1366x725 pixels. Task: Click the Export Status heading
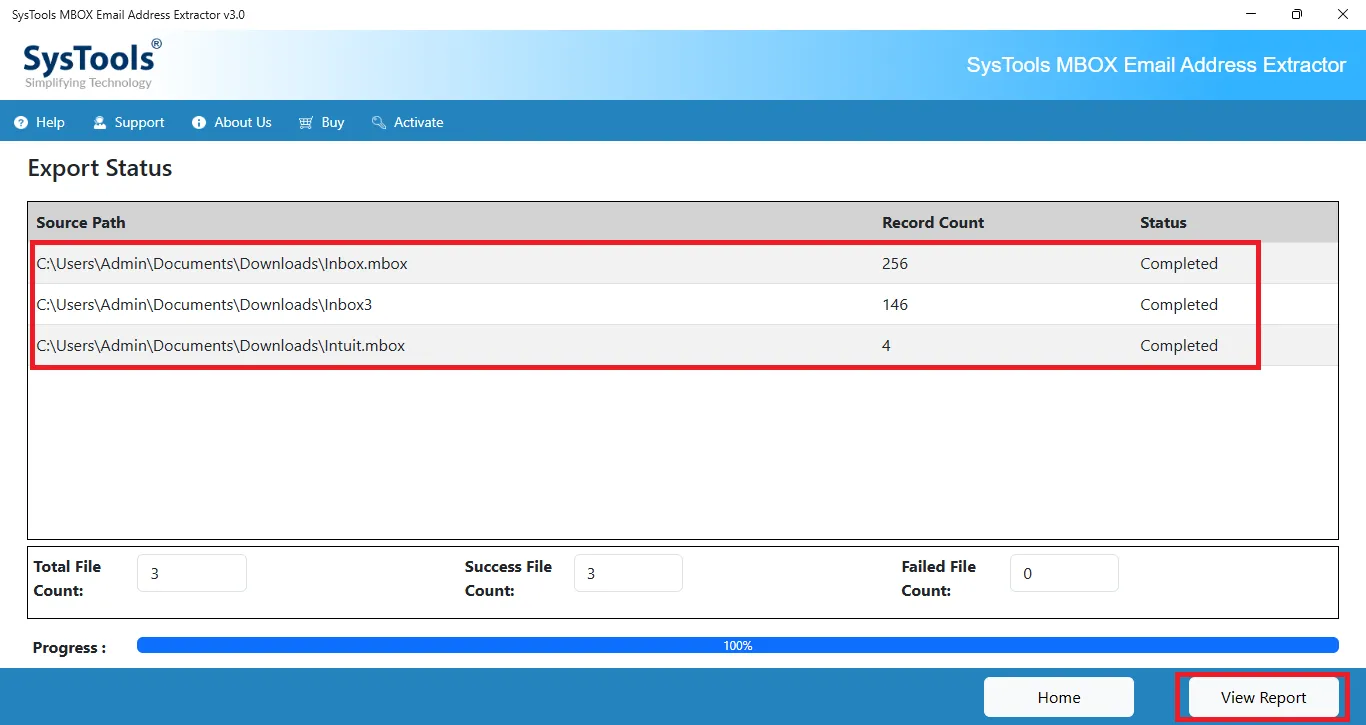point(100,168)
